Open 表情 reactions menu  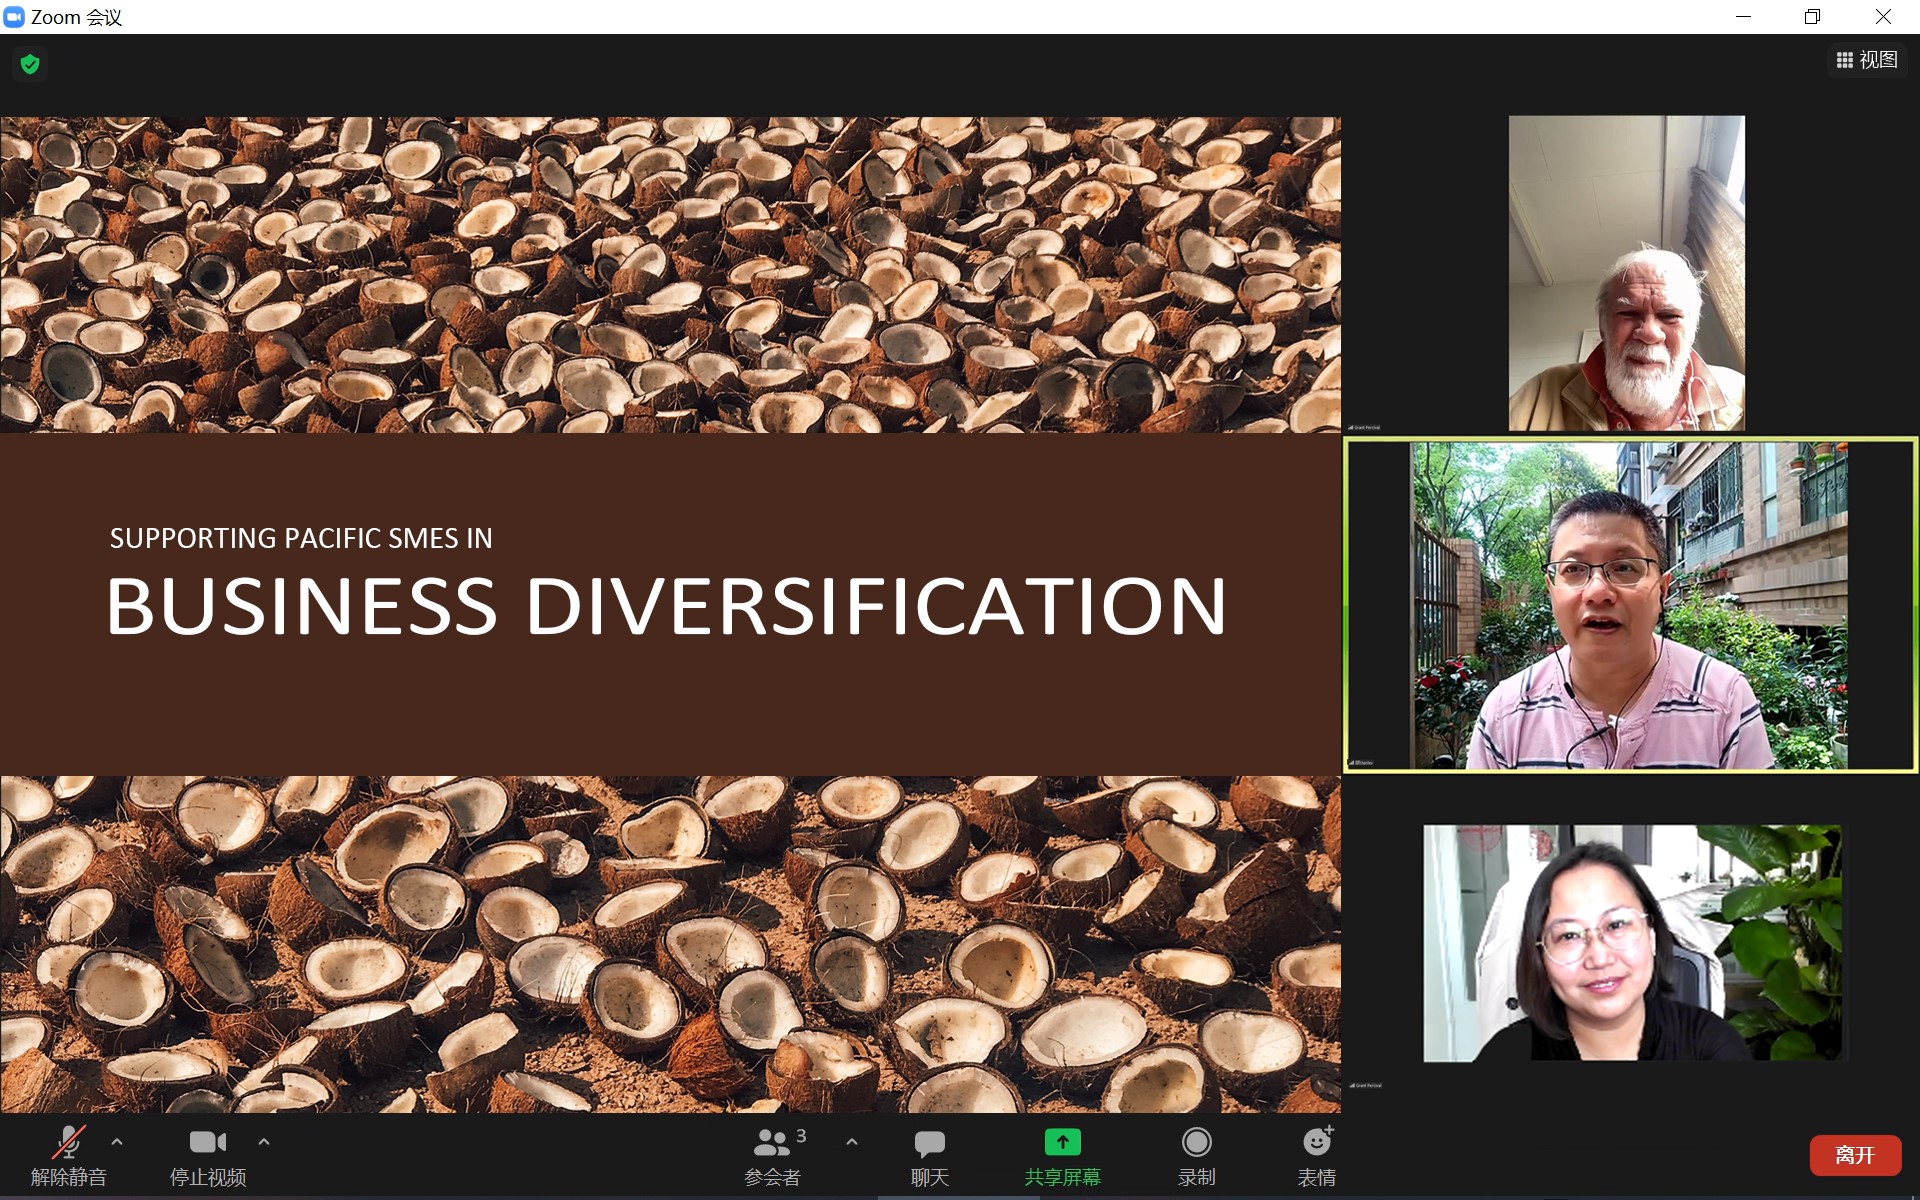1316,1155
